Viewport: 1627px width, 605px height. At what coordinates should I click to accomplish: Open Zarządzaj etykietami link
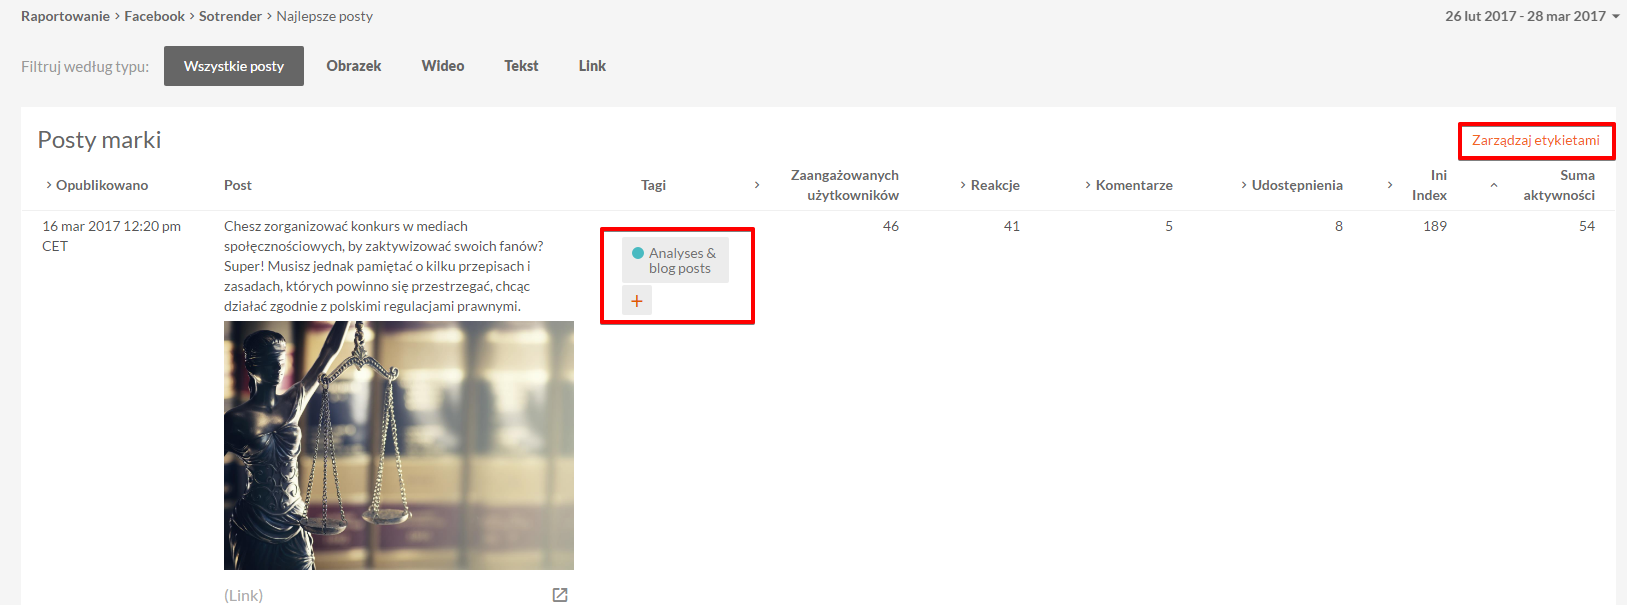1535,141
